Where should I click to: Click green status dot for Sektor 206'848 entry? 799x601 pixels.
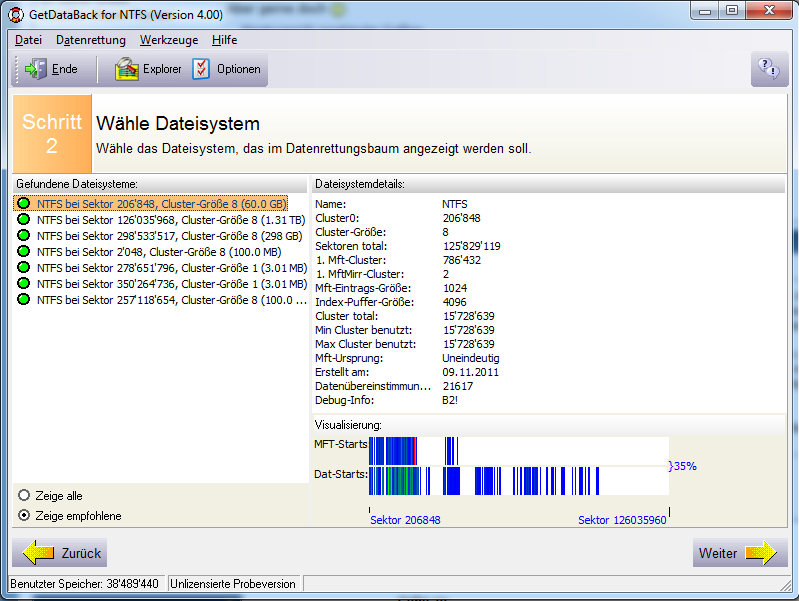point(23,203)
